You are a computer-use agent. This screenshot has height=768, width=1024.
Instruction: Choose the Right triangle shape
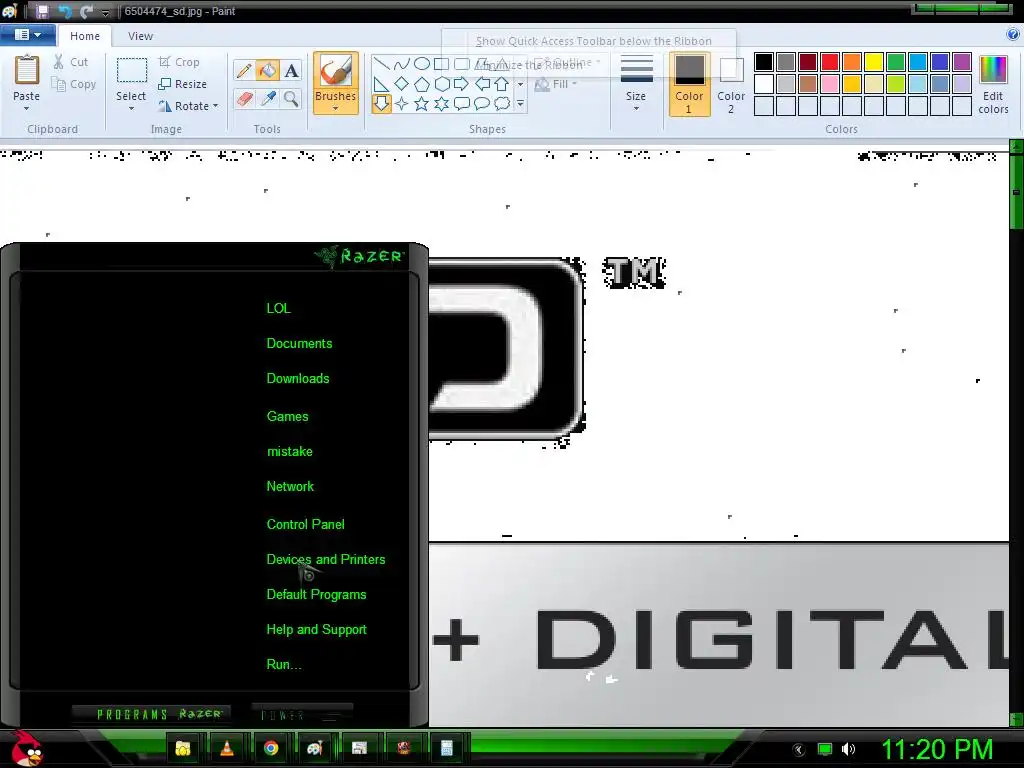381,84
